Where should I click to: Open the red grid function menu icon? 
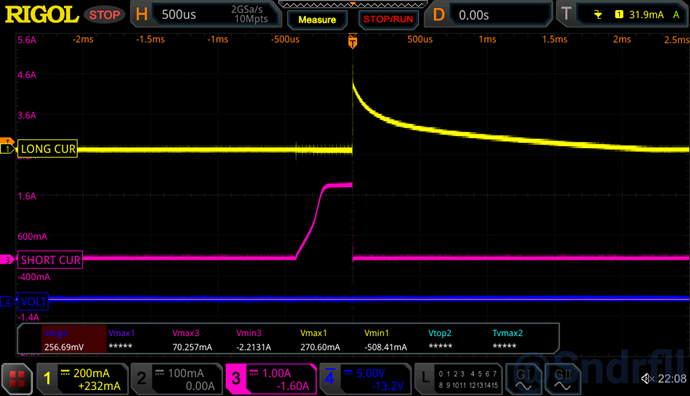(x=17, y=379)
